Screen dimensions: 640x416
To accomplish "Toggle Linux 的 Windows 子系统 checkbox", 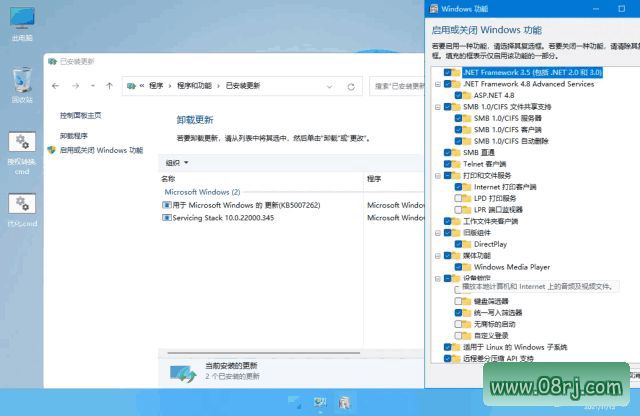I will pyautogui.click(x=447, y=347).
